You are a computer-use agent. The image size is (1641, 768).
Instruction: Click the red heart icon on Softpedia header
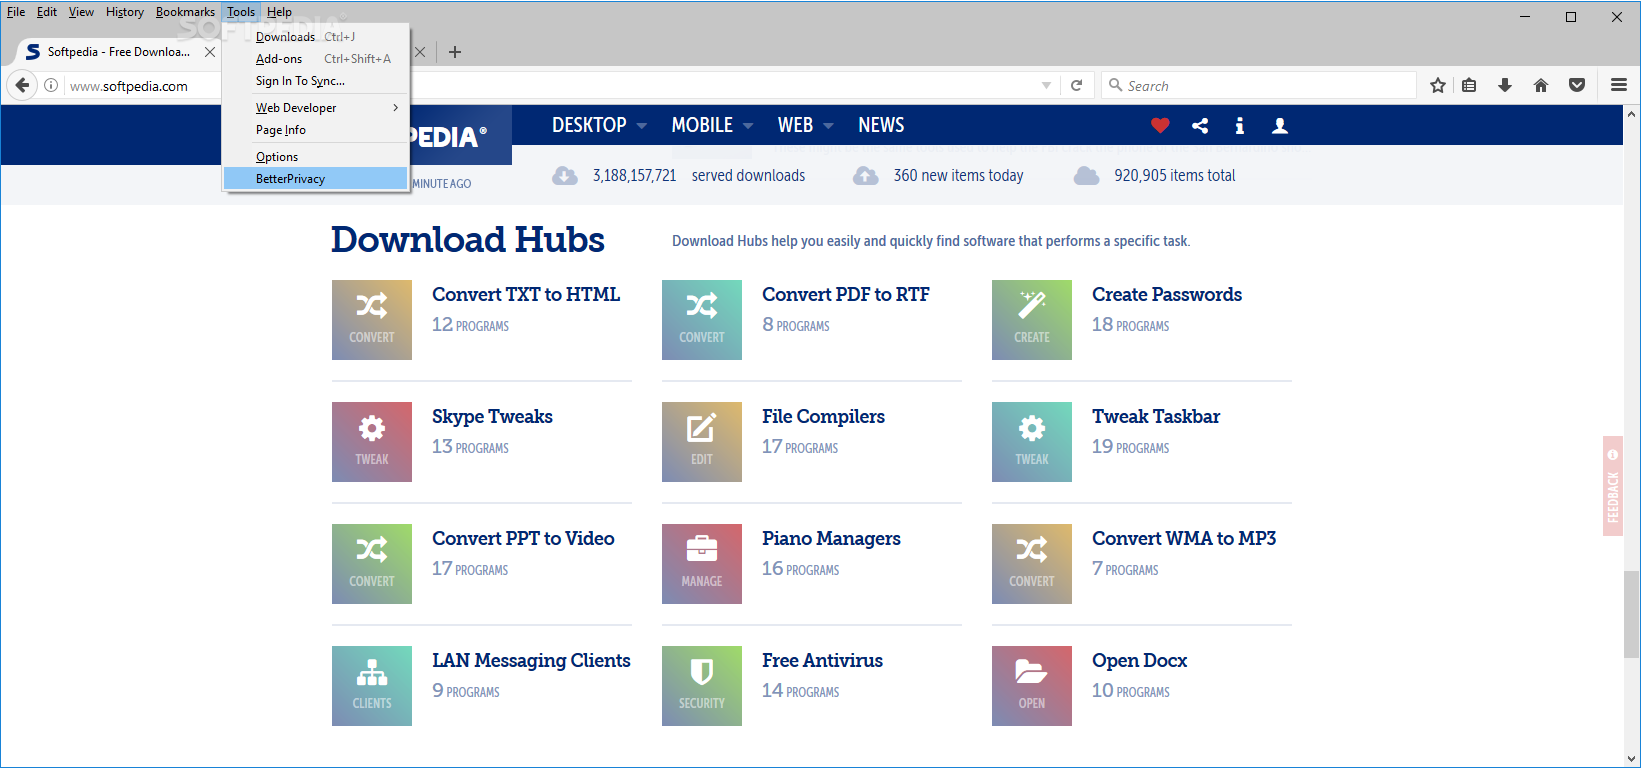1160,126
